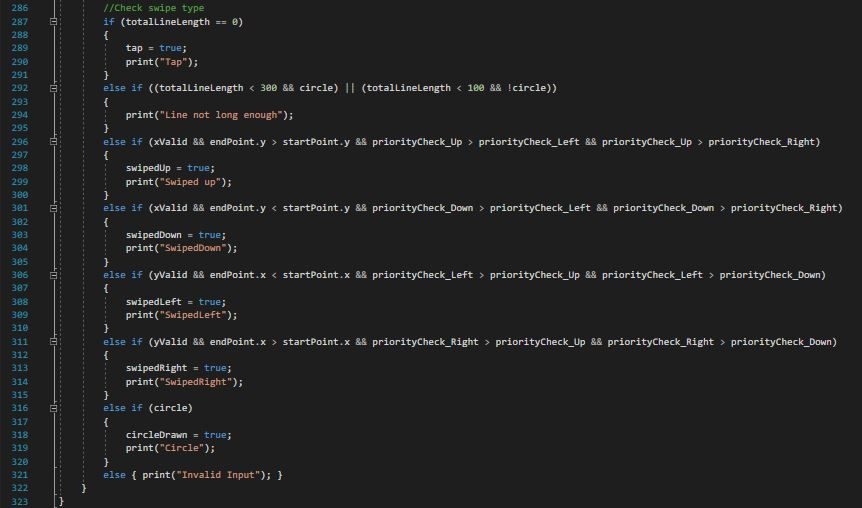This screenshot has height=508, width=862.
Task: Click "startPoint.x" on line 311
Action: (x=316, y=342)
